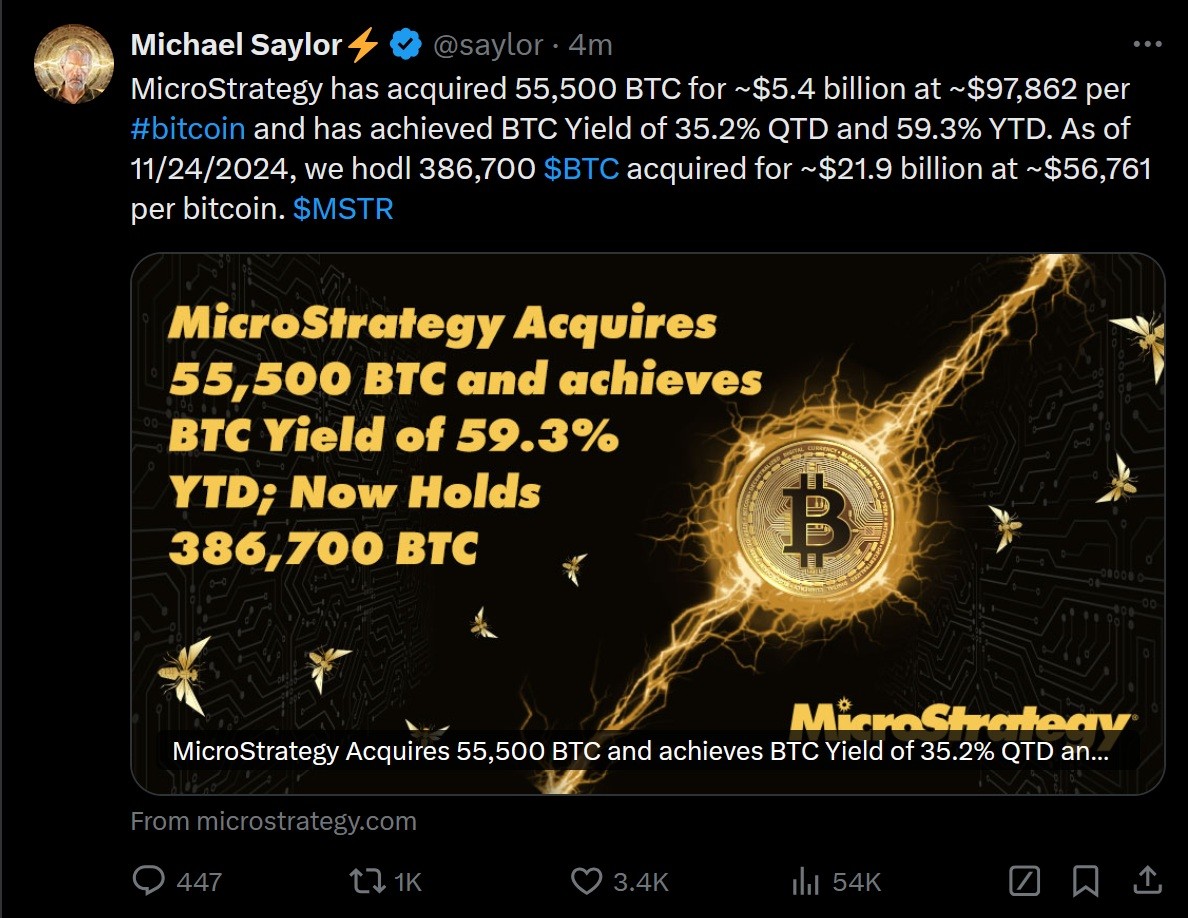Image resolution: width=1188 pixels, height=918 pixels.
Task: Click the Michael Saylor display name
Action: pyautogui.click(x=236, y=45)
